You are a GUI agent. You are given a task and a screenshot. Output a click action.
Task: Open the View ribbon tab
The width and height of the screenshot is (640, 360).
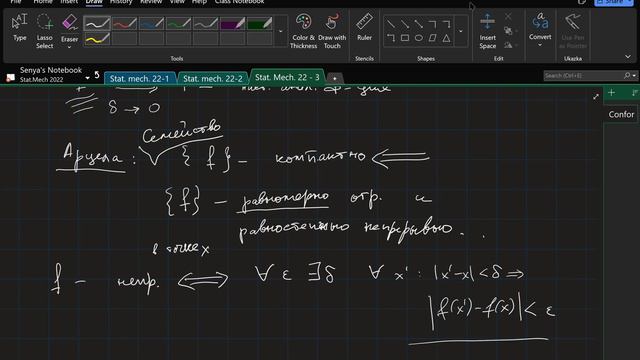(177, 2)
